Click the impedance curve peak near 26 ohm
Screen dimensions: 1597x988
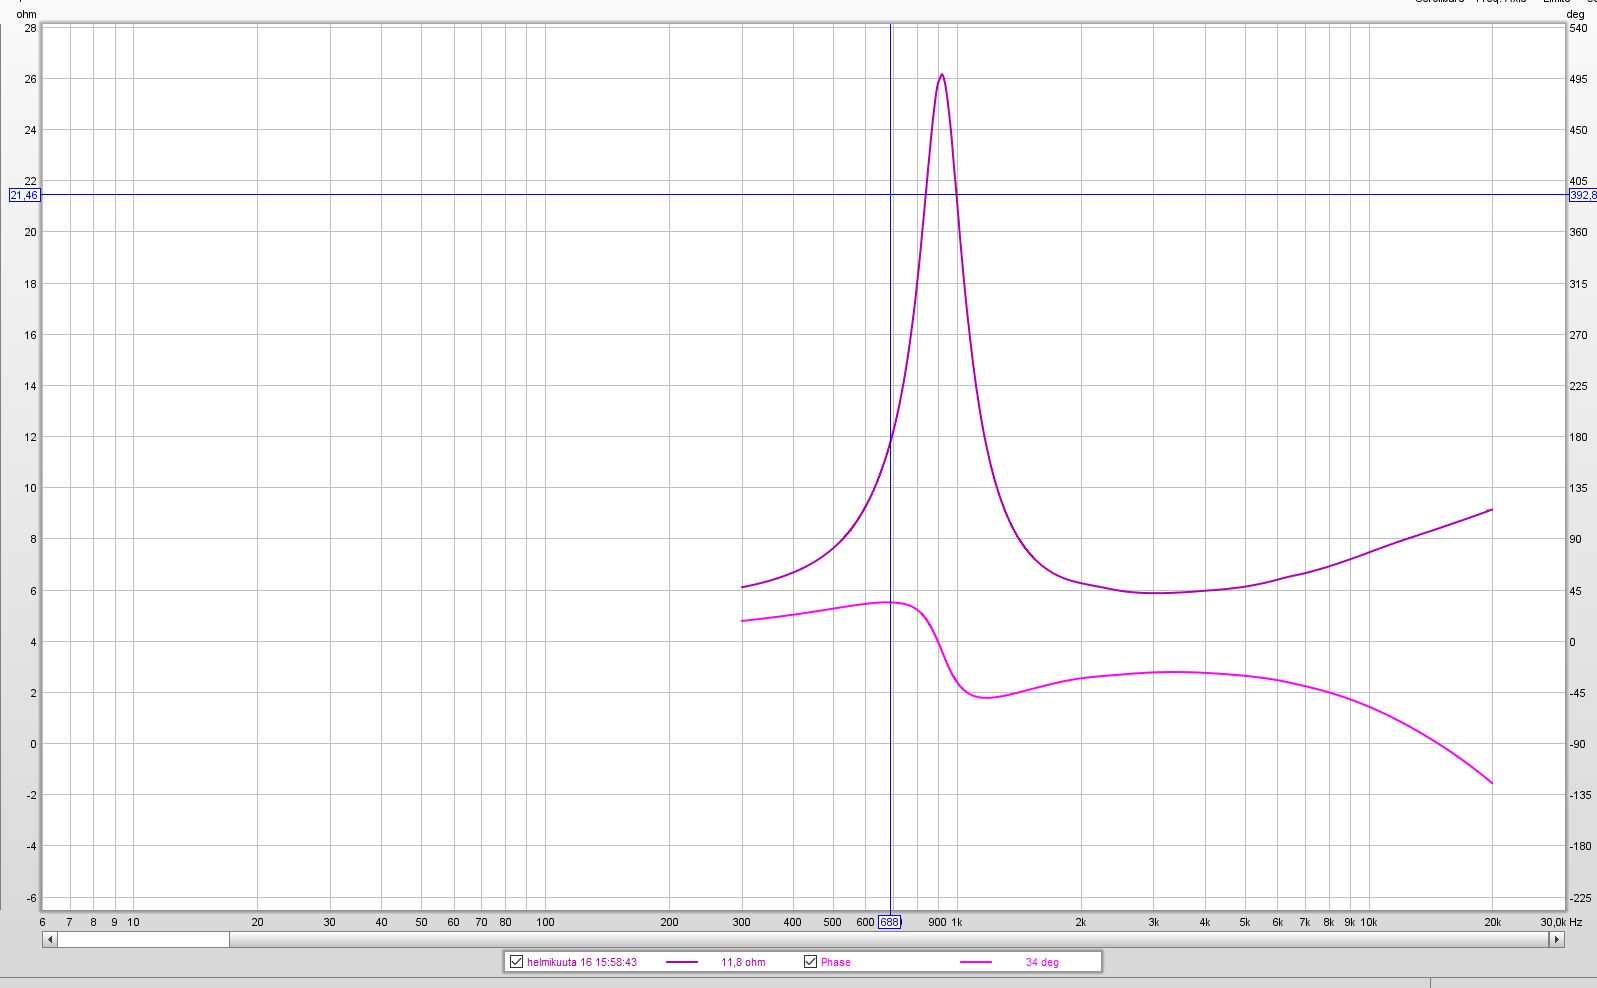tap(941, 75)
